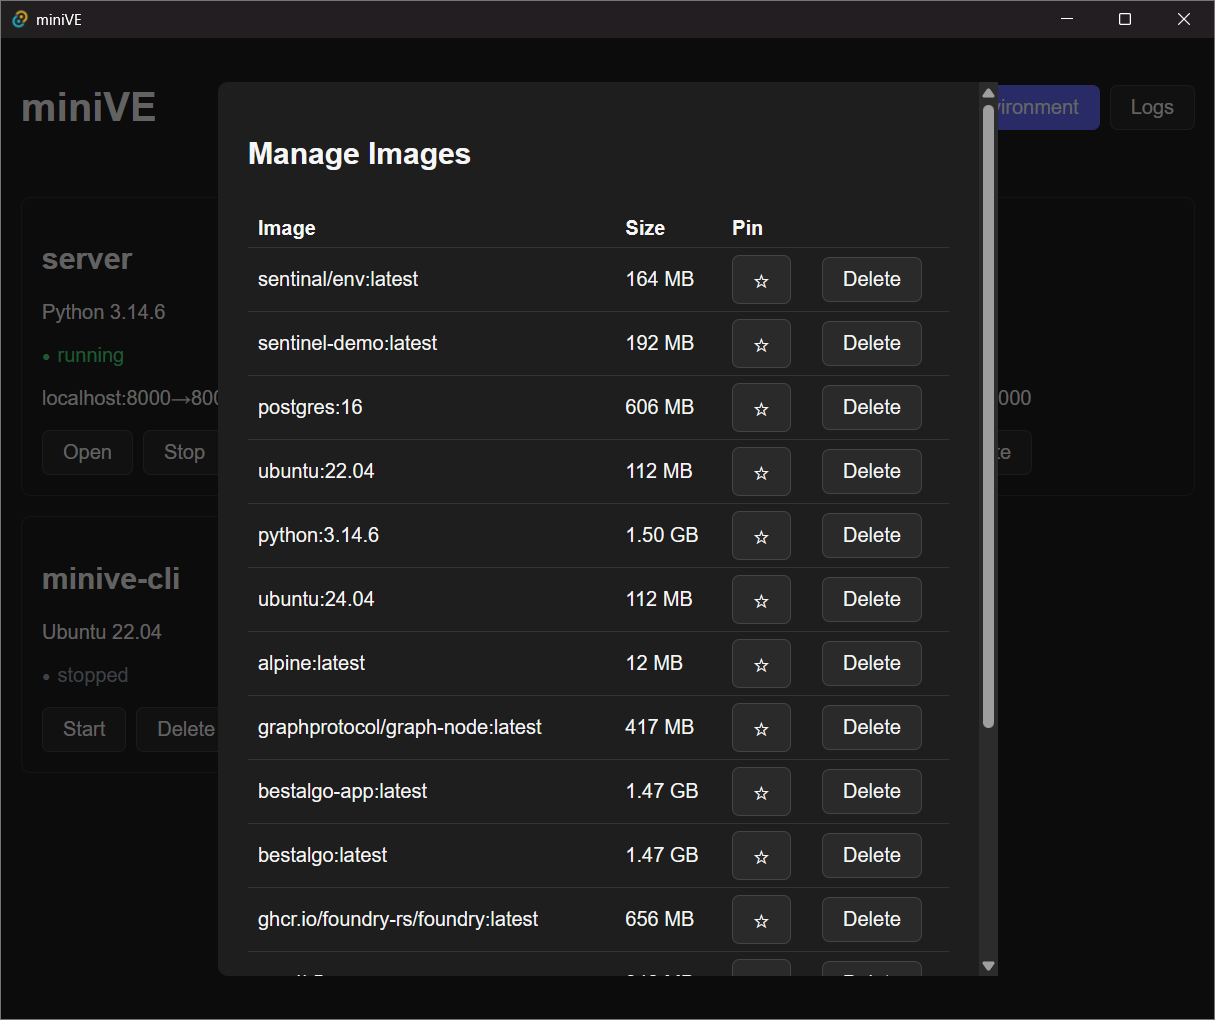Delete the ubuntu:24.04 image

pos(872,599)
